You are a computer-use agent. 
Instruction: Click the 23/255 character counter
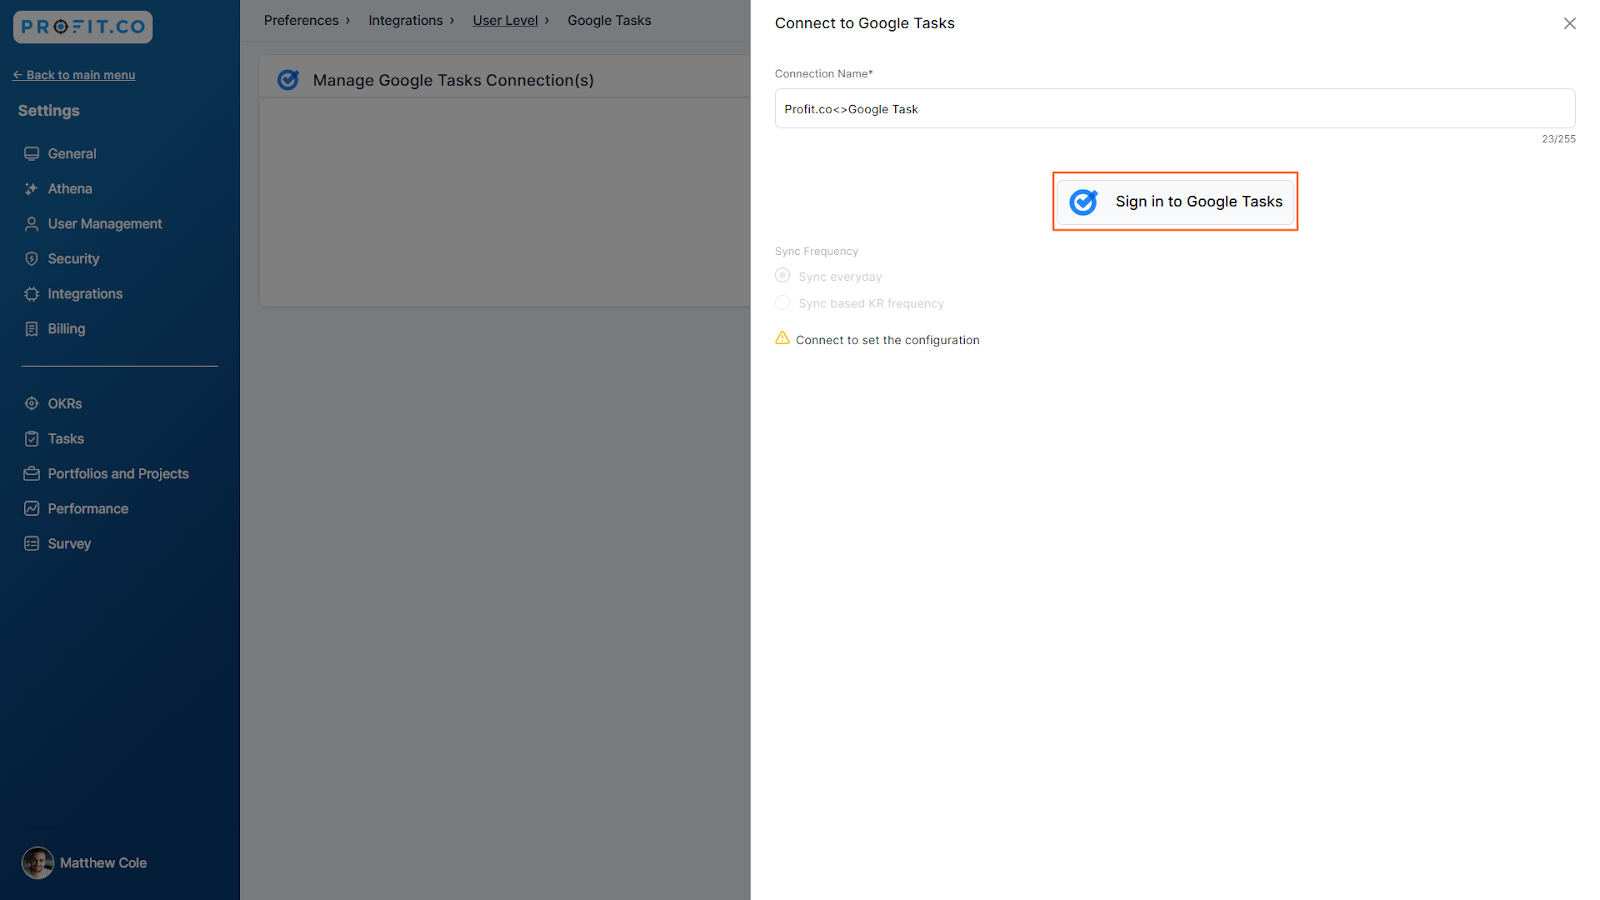(1558, 139)
